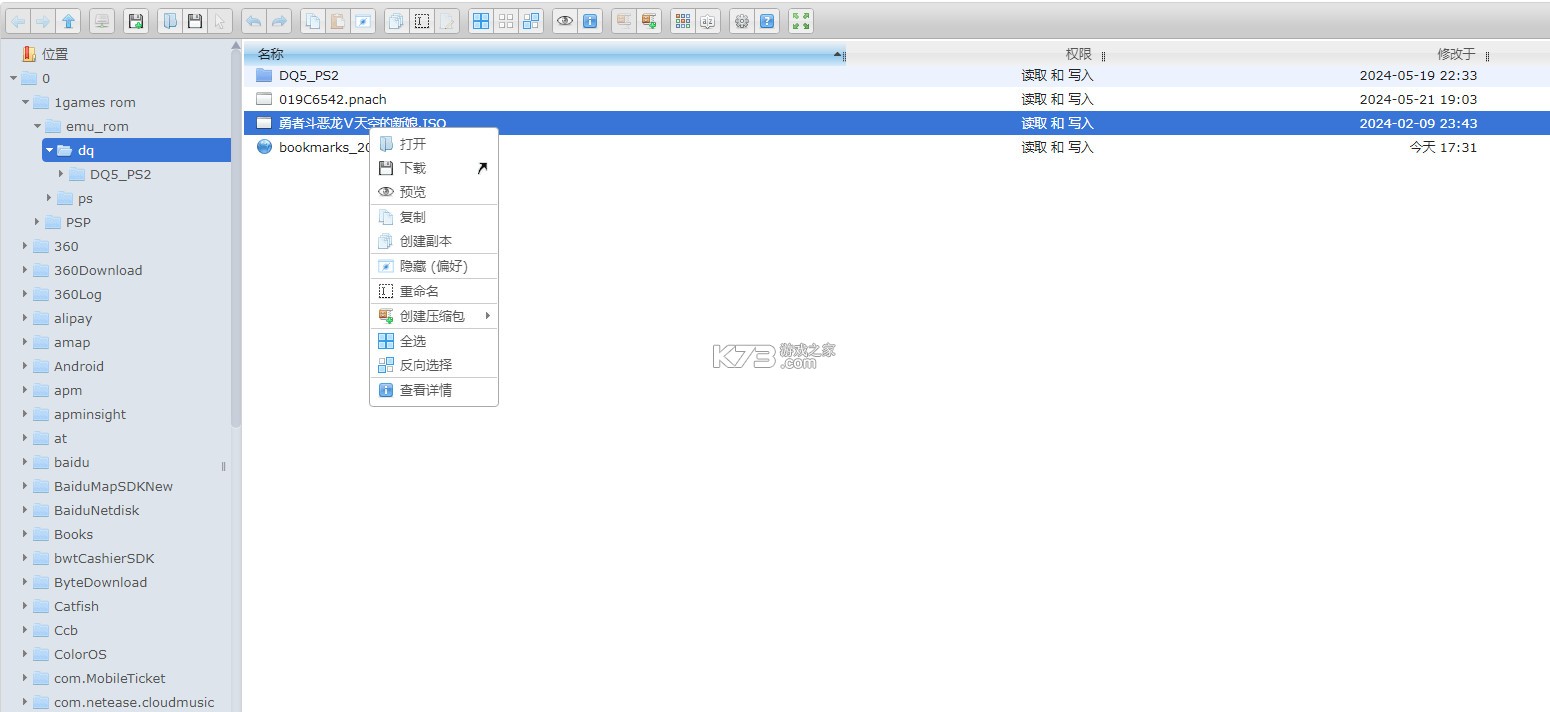Click the create archive icon in the toolbar
The image size is (1550, 712).
pos(648,20)
